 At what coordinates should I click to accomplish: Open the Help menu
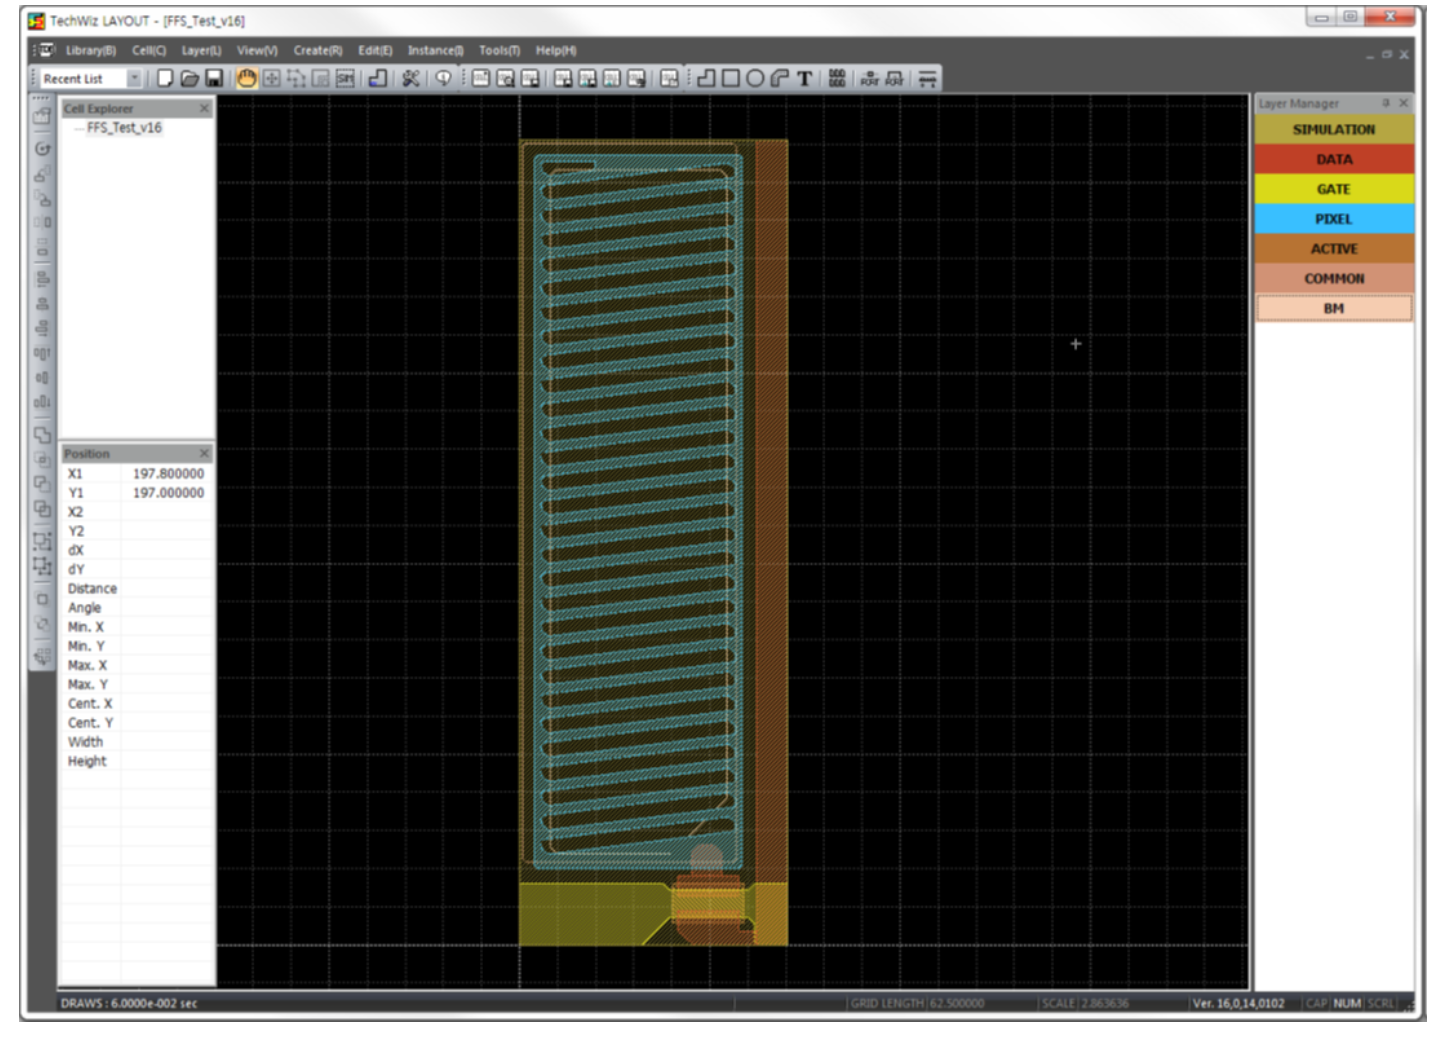pyautogui.click(x=556, y=50)
